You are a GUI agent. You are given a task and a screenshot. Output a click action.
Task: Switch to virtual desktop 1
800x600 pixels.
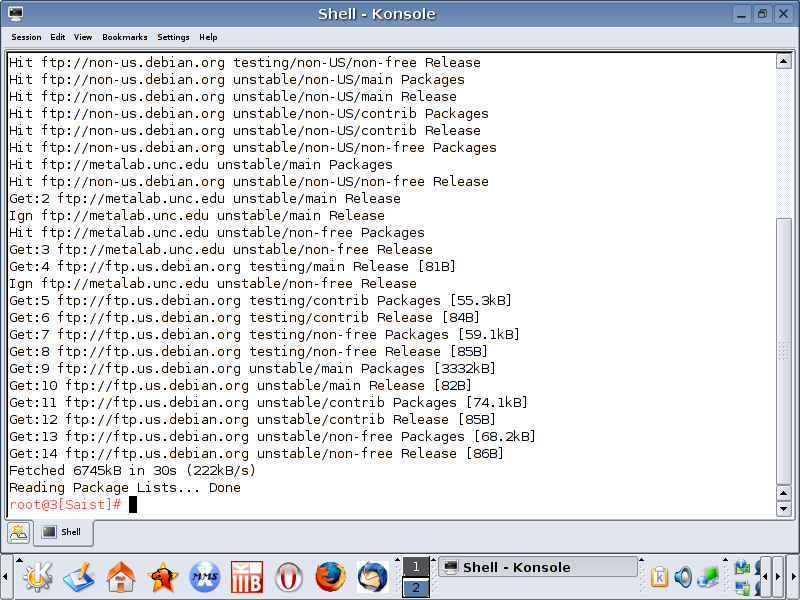[416, 567]
